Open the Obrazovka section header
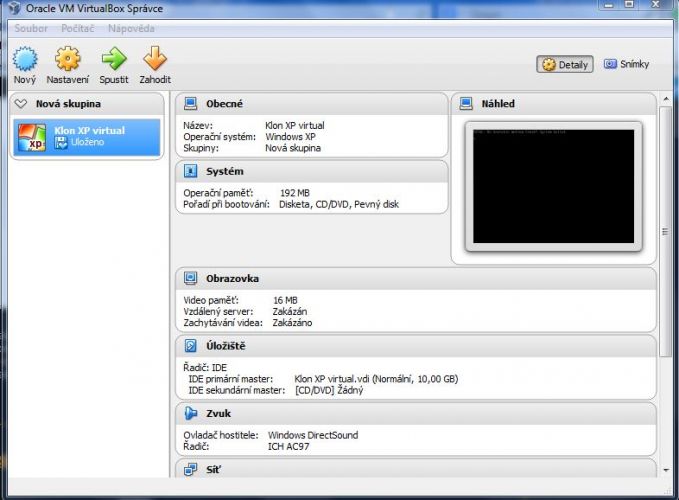Viewport: 679px width, 500px height. (x=416, y=278)
